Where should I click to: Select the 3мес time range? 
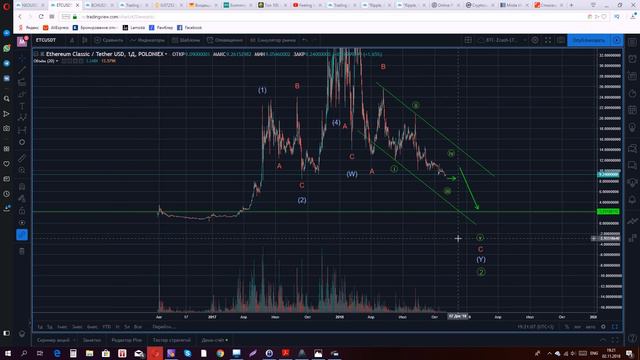(x=77, y=327)
